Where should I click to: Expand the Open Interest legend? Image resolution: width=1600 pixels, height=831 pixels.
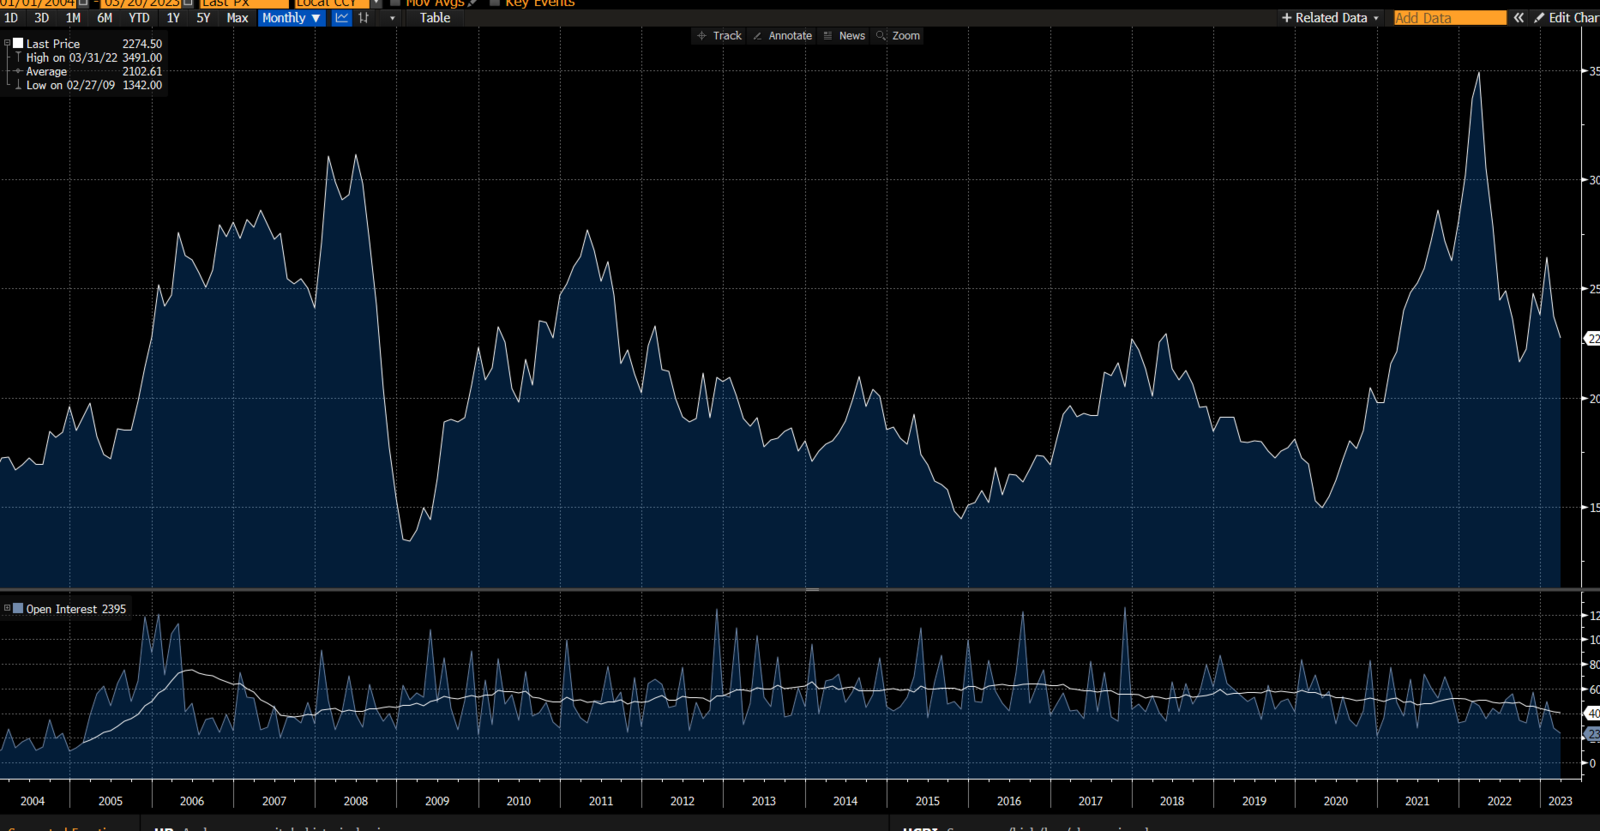[x=7, y=608]
